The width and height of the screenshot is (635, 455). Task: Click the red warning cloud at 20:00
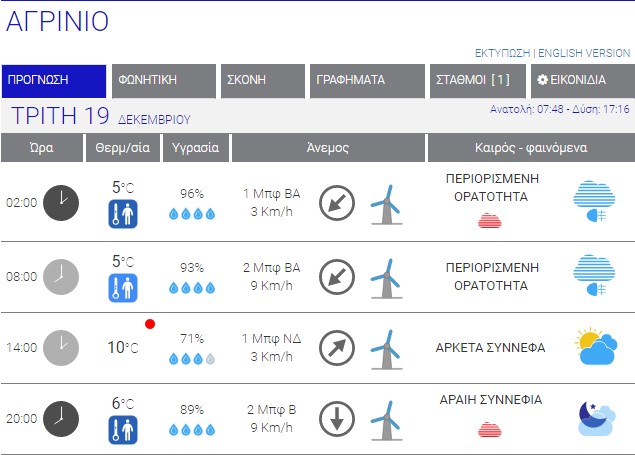coord(490,429)
